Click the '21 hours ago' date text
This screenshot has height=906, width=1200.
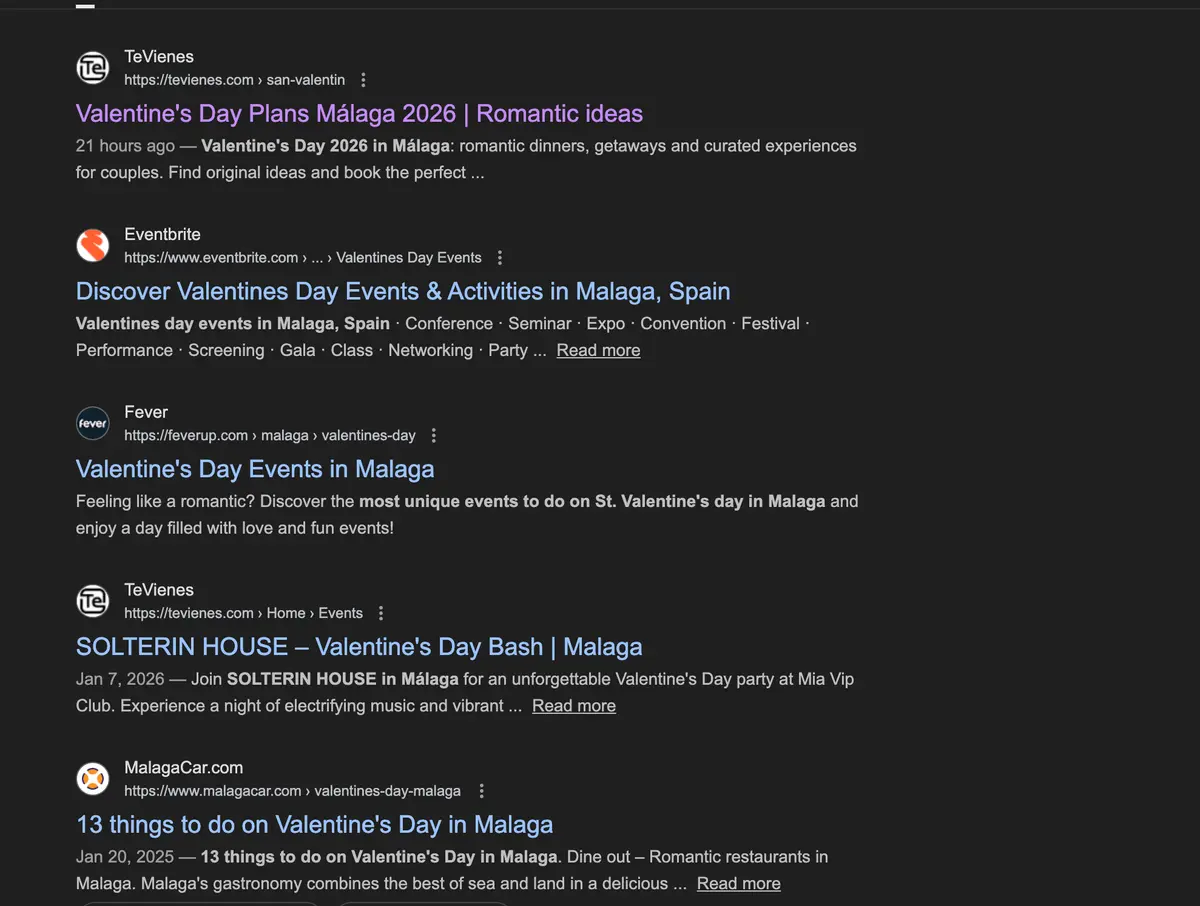tap(125, 146)
